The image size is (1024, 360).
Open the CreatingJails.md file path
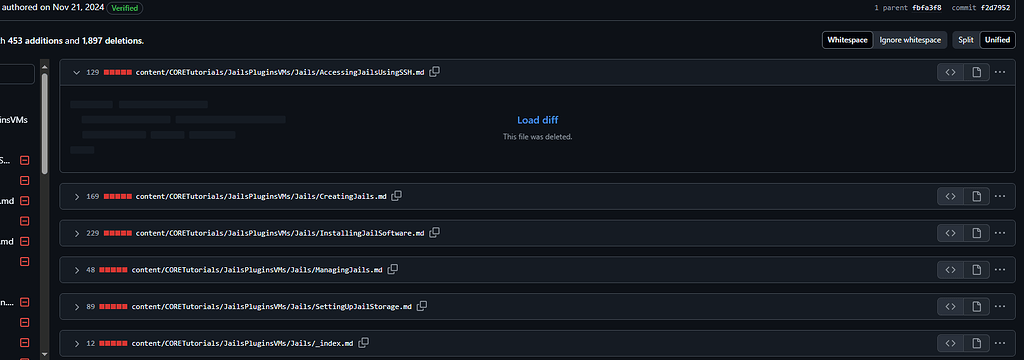click(261, 197)
